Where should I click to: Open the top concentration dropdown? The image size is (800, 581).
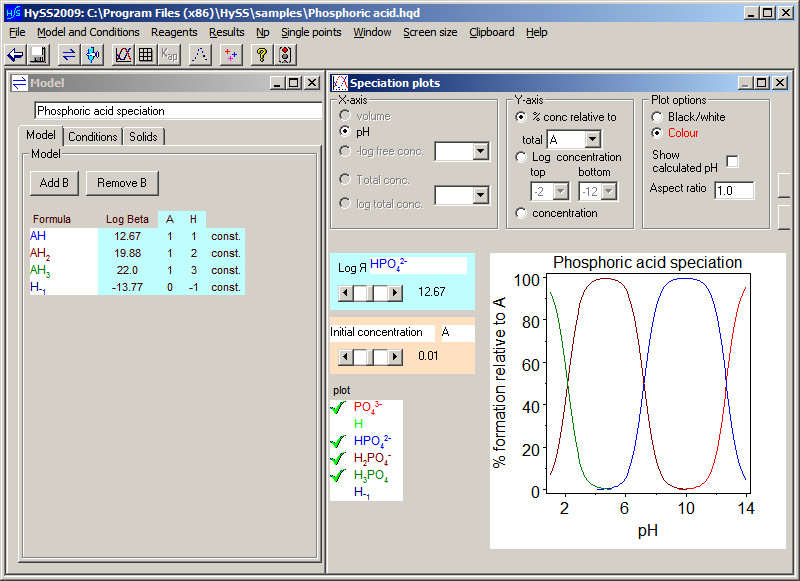[x=561, y=190]
